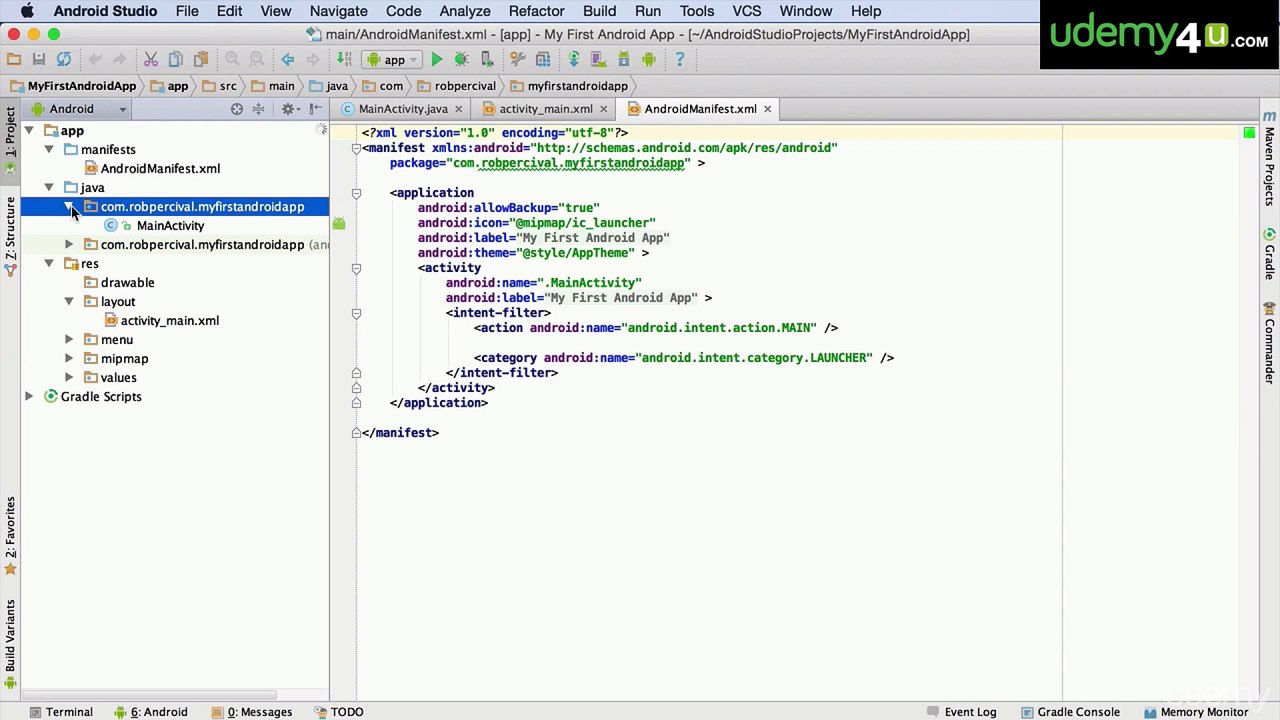Viewport: 1280px width, 720px height.
Task: Navigate back with the left arrow icon
Action: pyautogui.click(x=287, y=59)
